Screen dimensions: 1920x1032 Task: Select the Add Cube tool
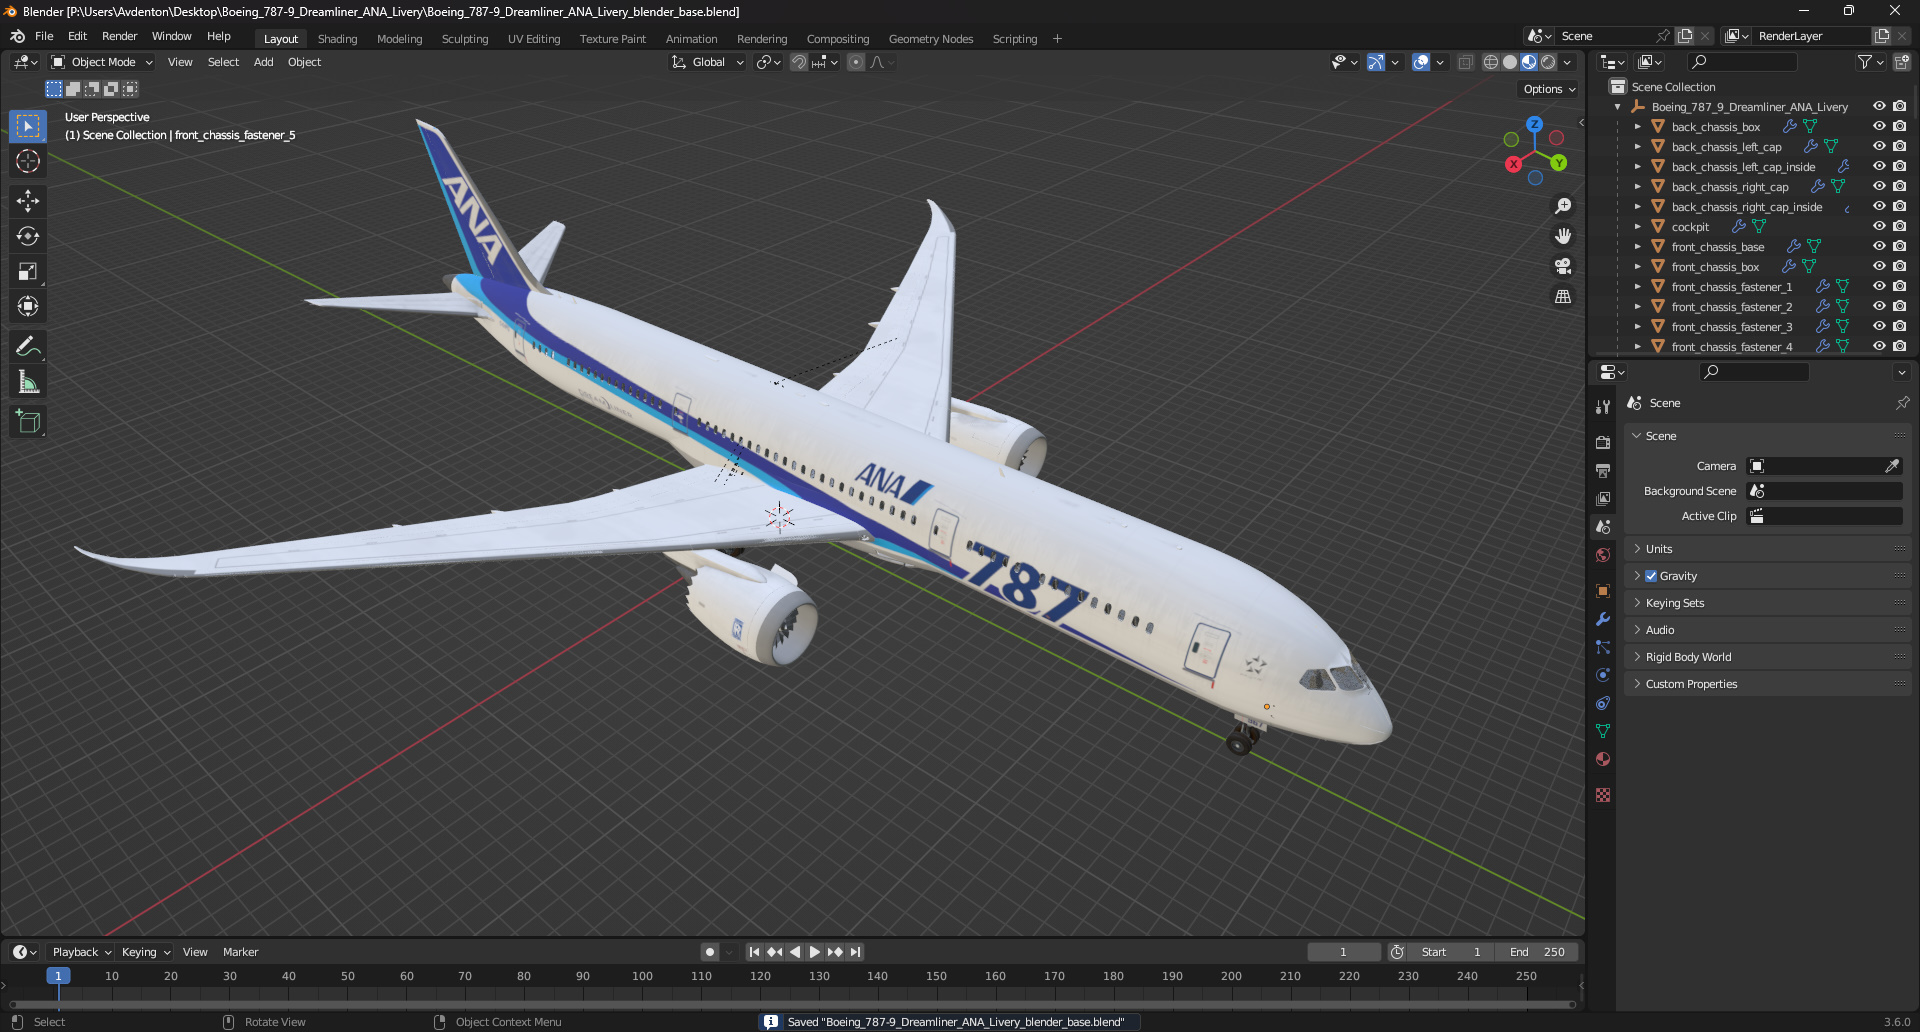coord(28,421)
